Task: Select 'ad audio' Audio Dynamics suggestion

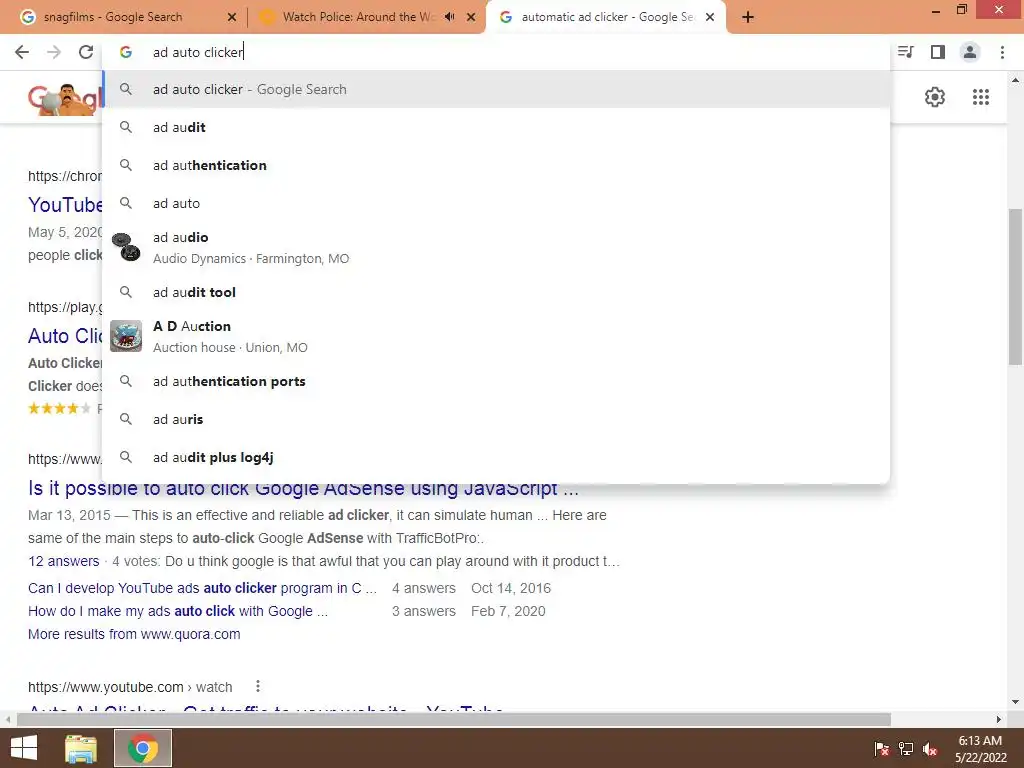Action: pyautogui.click(x=496, y=248)
